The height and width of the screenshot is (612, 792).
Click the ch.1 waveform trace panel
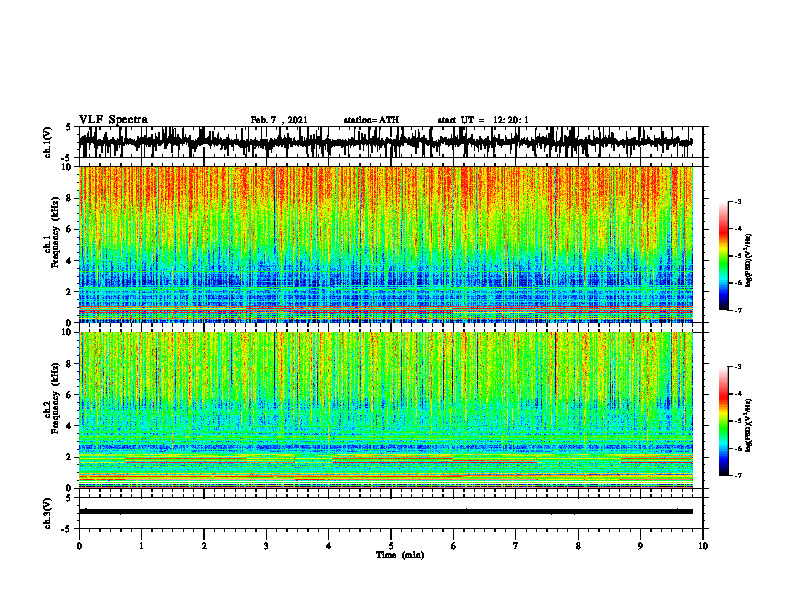(x=390, y=142)
